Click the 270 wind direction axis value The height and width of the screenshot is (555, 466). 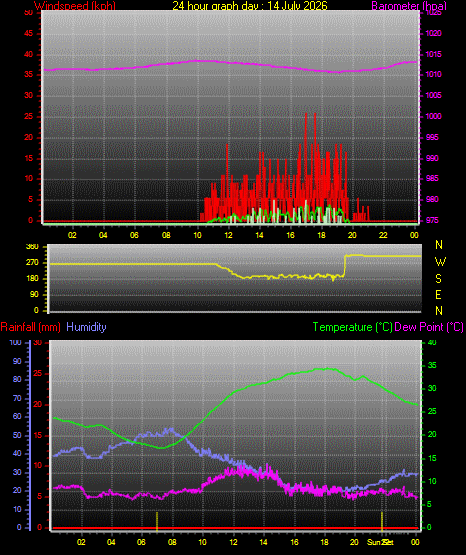point(32,263)
